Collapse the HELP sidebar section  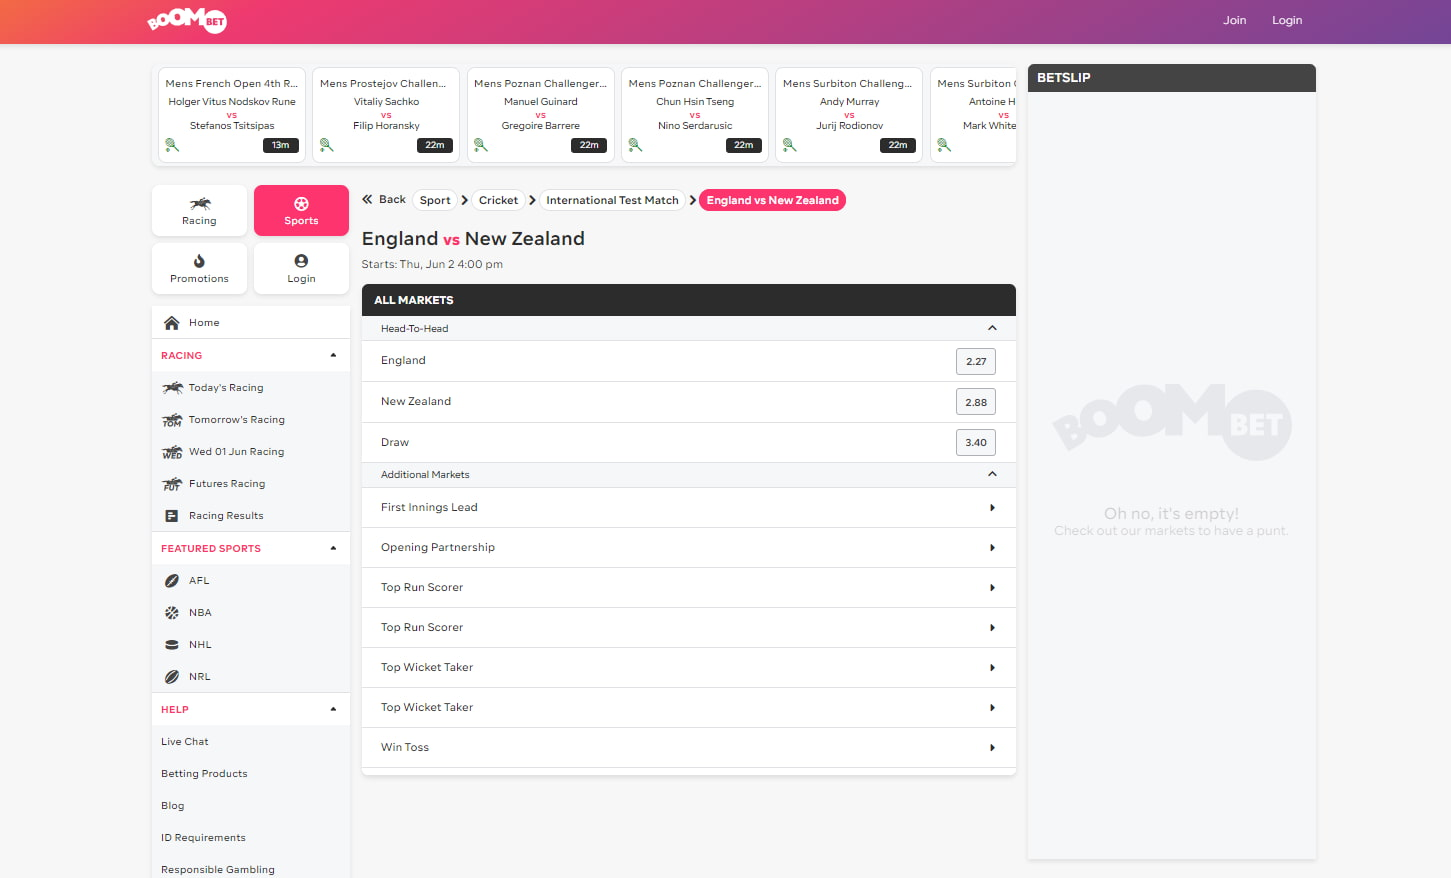point(333,709)
